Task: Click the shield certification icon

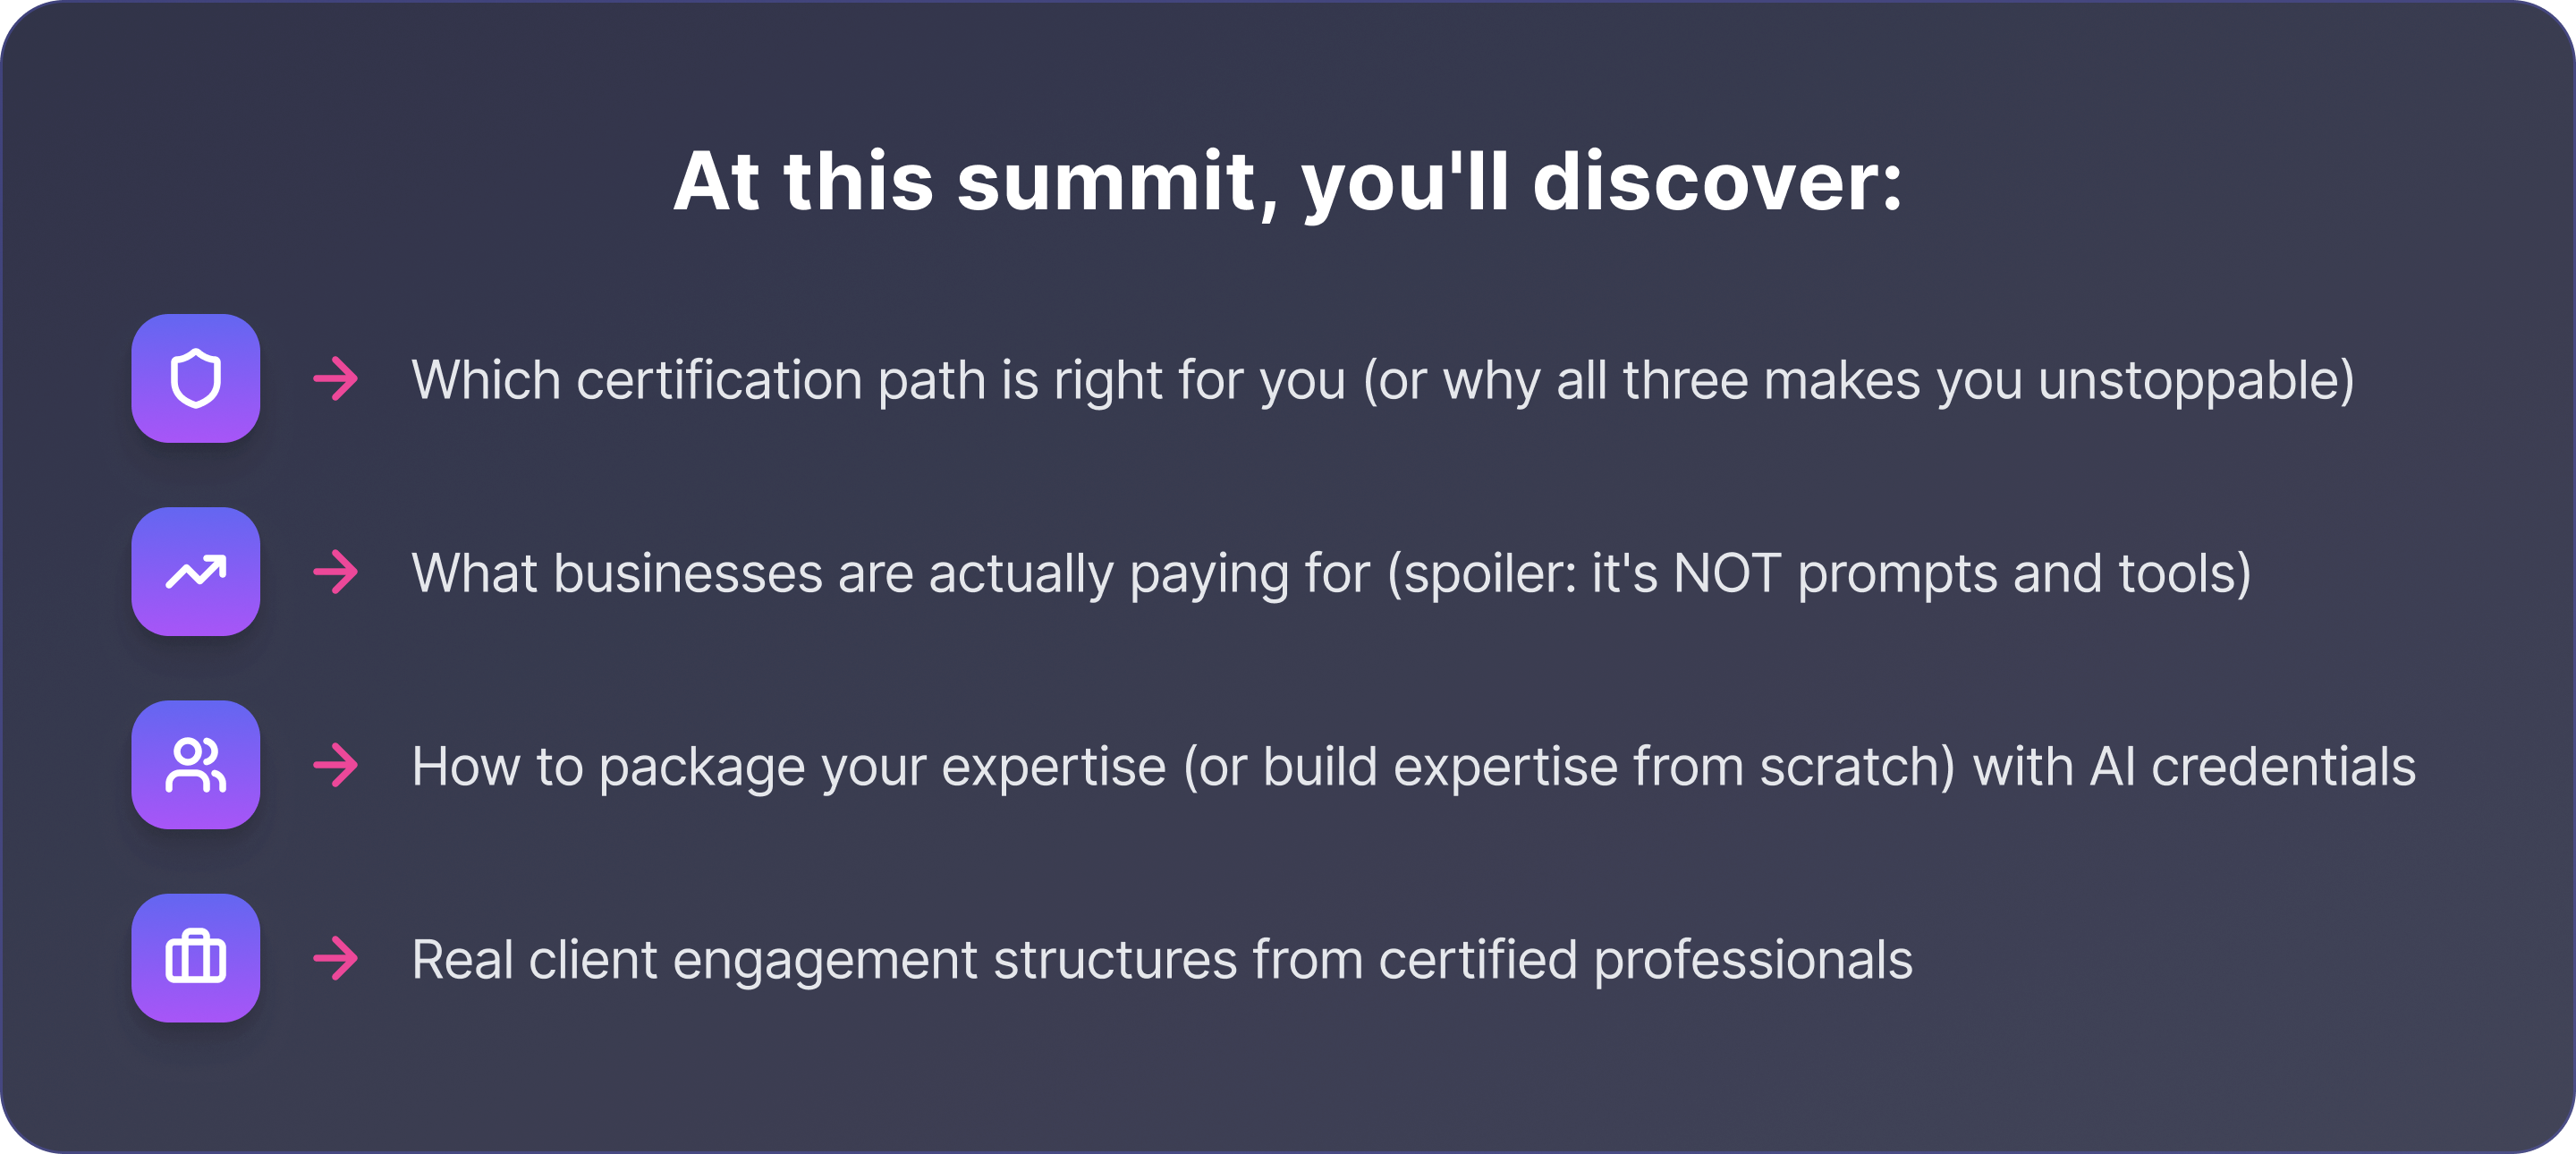Action: [x=196, y=379]
